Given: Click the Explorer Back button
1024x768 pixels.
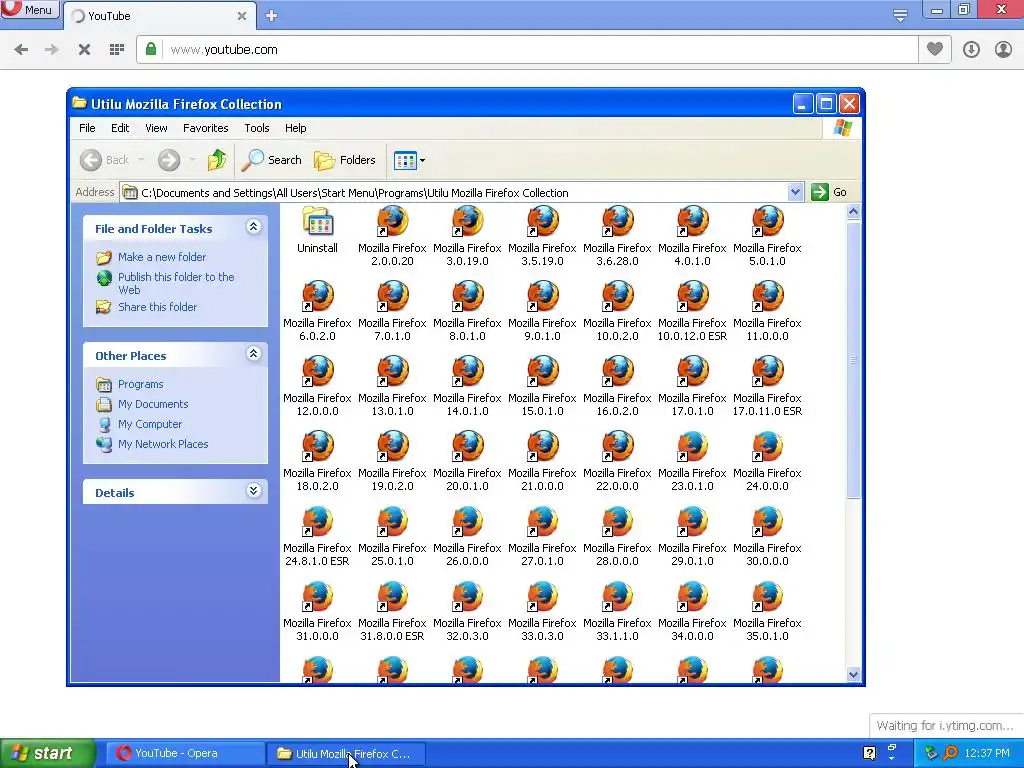Looking at the screenshot, I should tap(105, 160).
